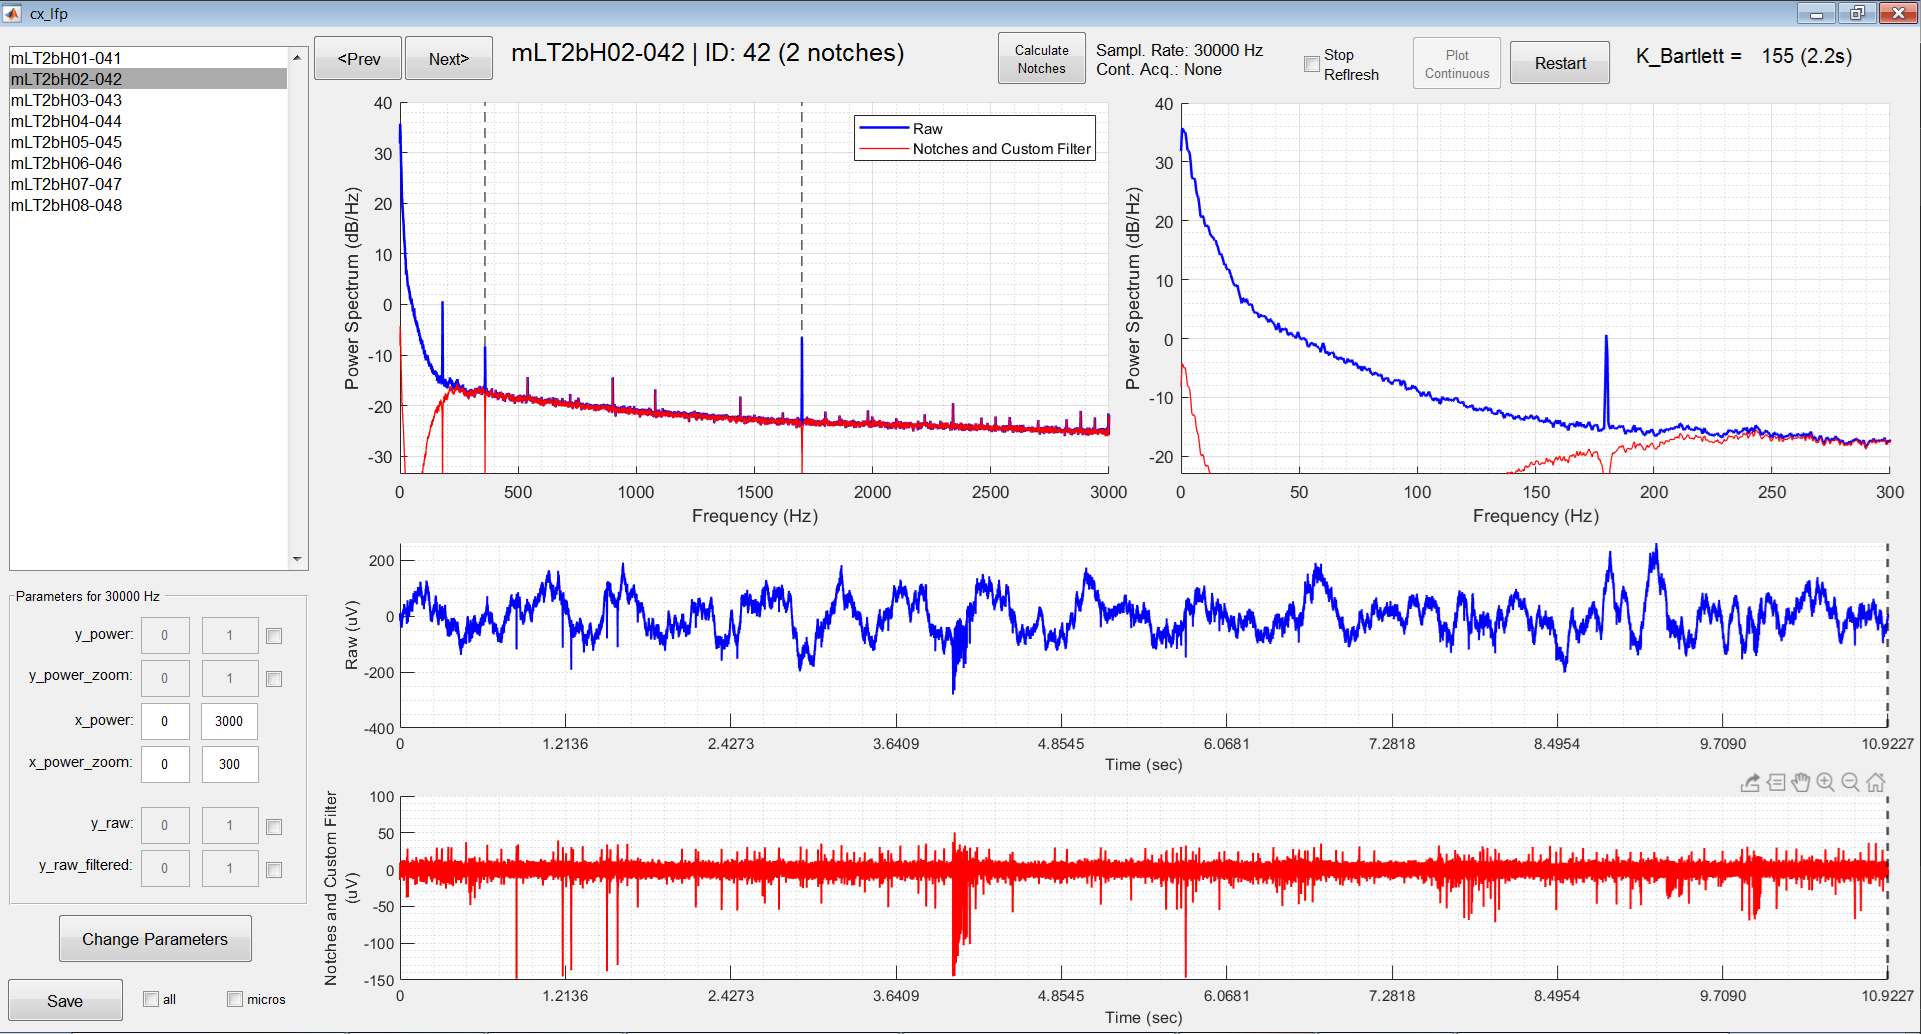1921x1034 pixels.
Task: Tick the y_raw_filtered checkbox
Action: pos(274,870)
